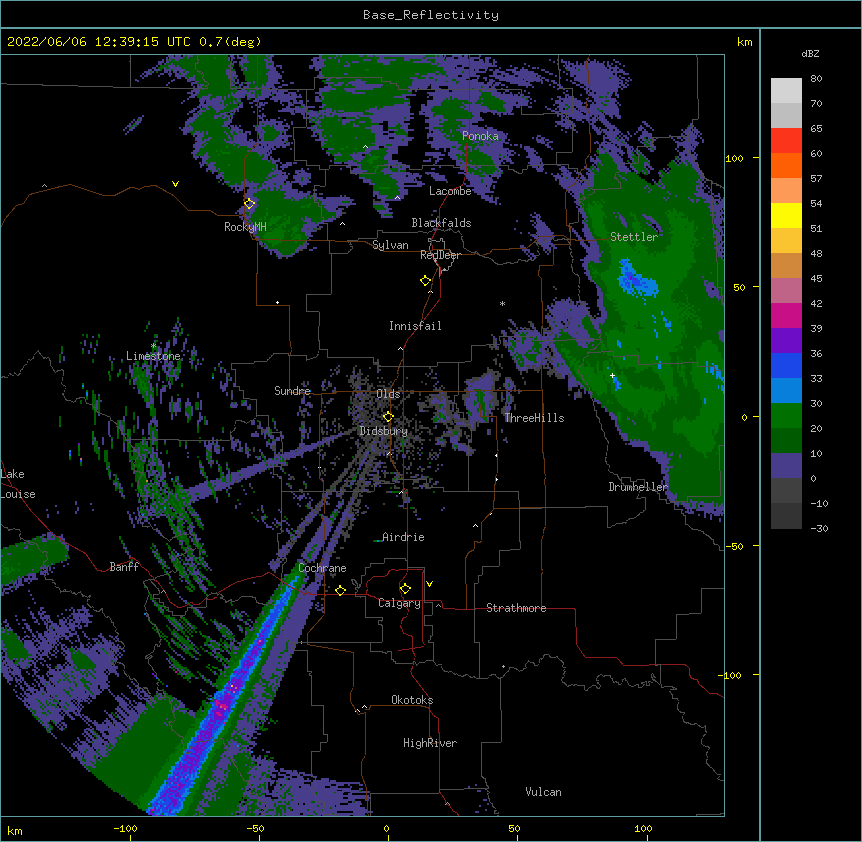Click the HighRiver town label
Image resolution: width=862 pixels, height=842 pixels.
[430, 743]
